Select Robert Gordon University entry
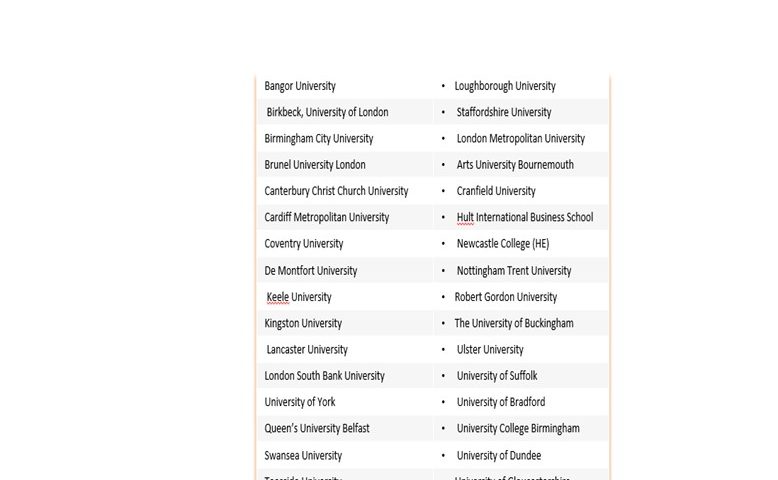 [506, 297]
